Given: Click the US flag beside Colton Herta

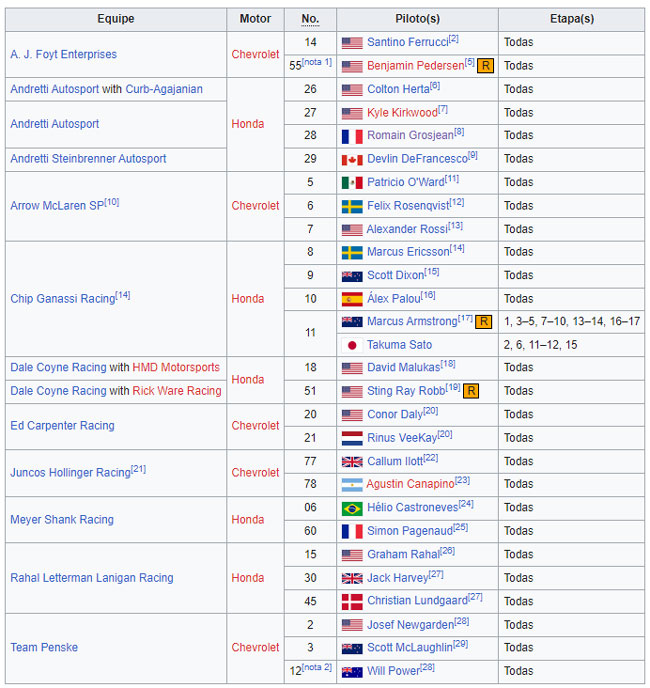Looking at the screenshot, I should coord(352,90).
